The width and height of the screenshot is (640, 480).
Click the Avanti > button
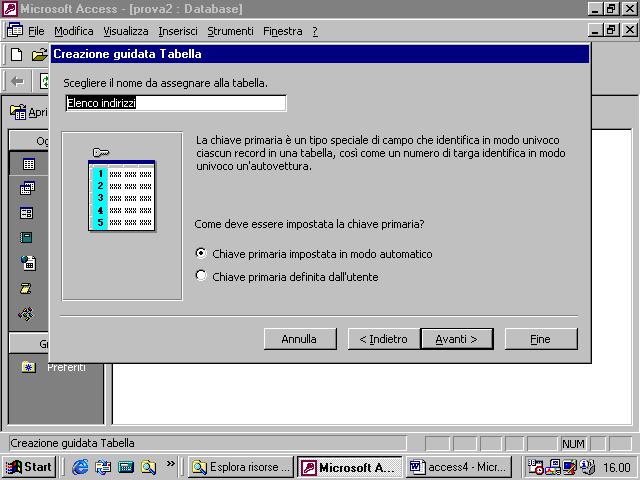tap(457, 339)
